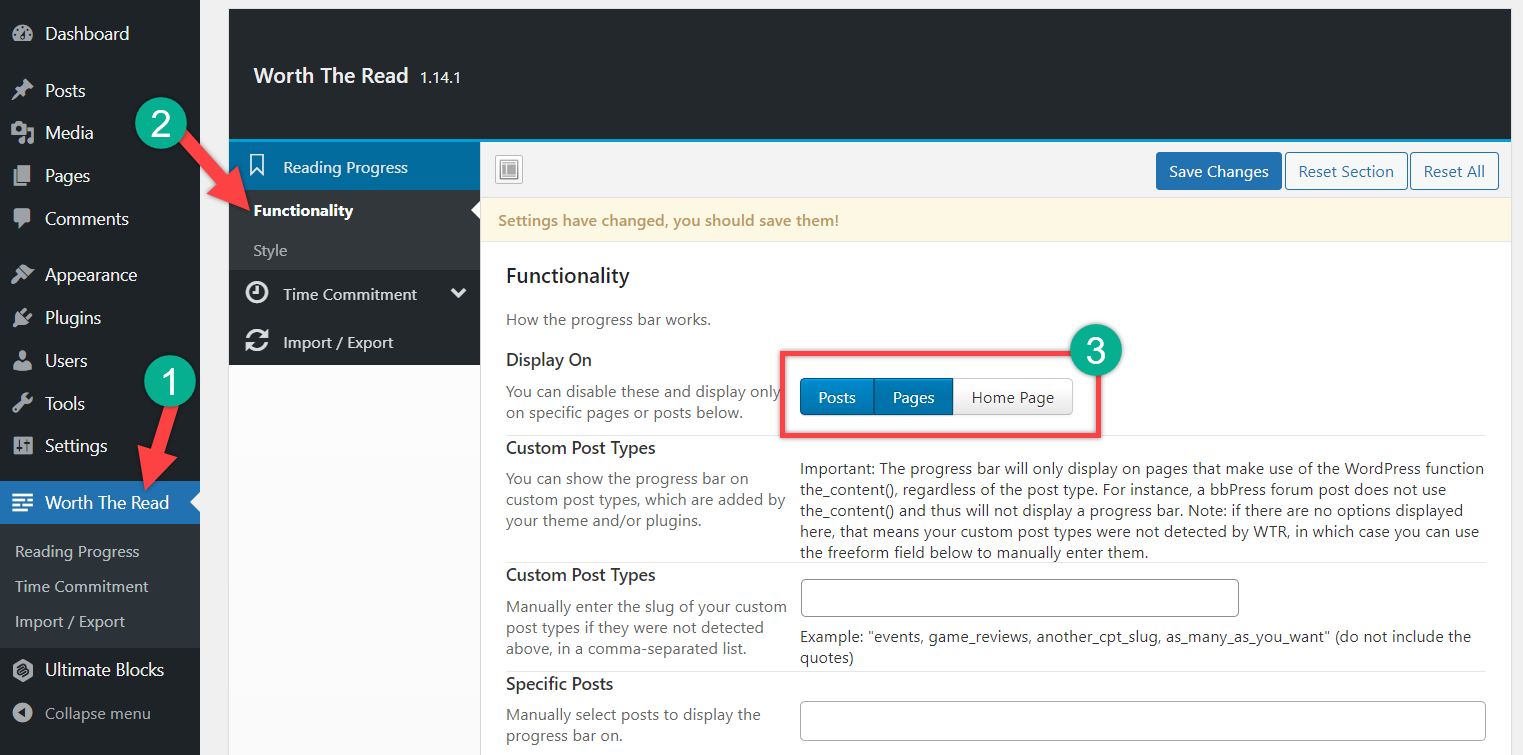Screen dimensions: 1523x755
Task: Click the Custom Post Types text field
Action: click(x=1018, y=597)
